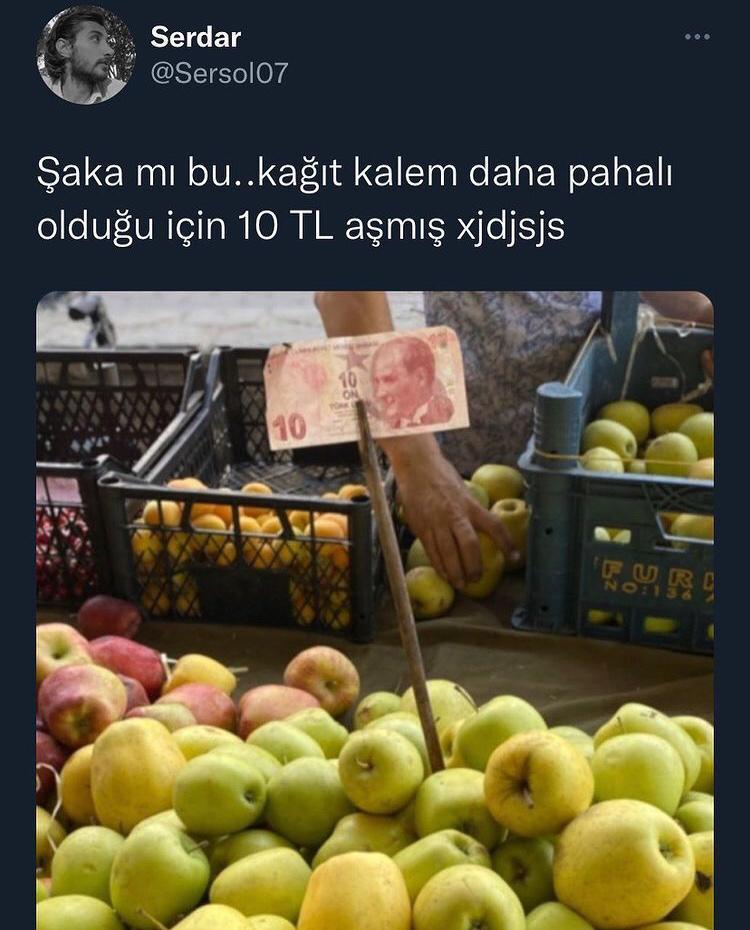
Task: Click the tweet's second line mentioning 10 TL
Action: (301, 227)
